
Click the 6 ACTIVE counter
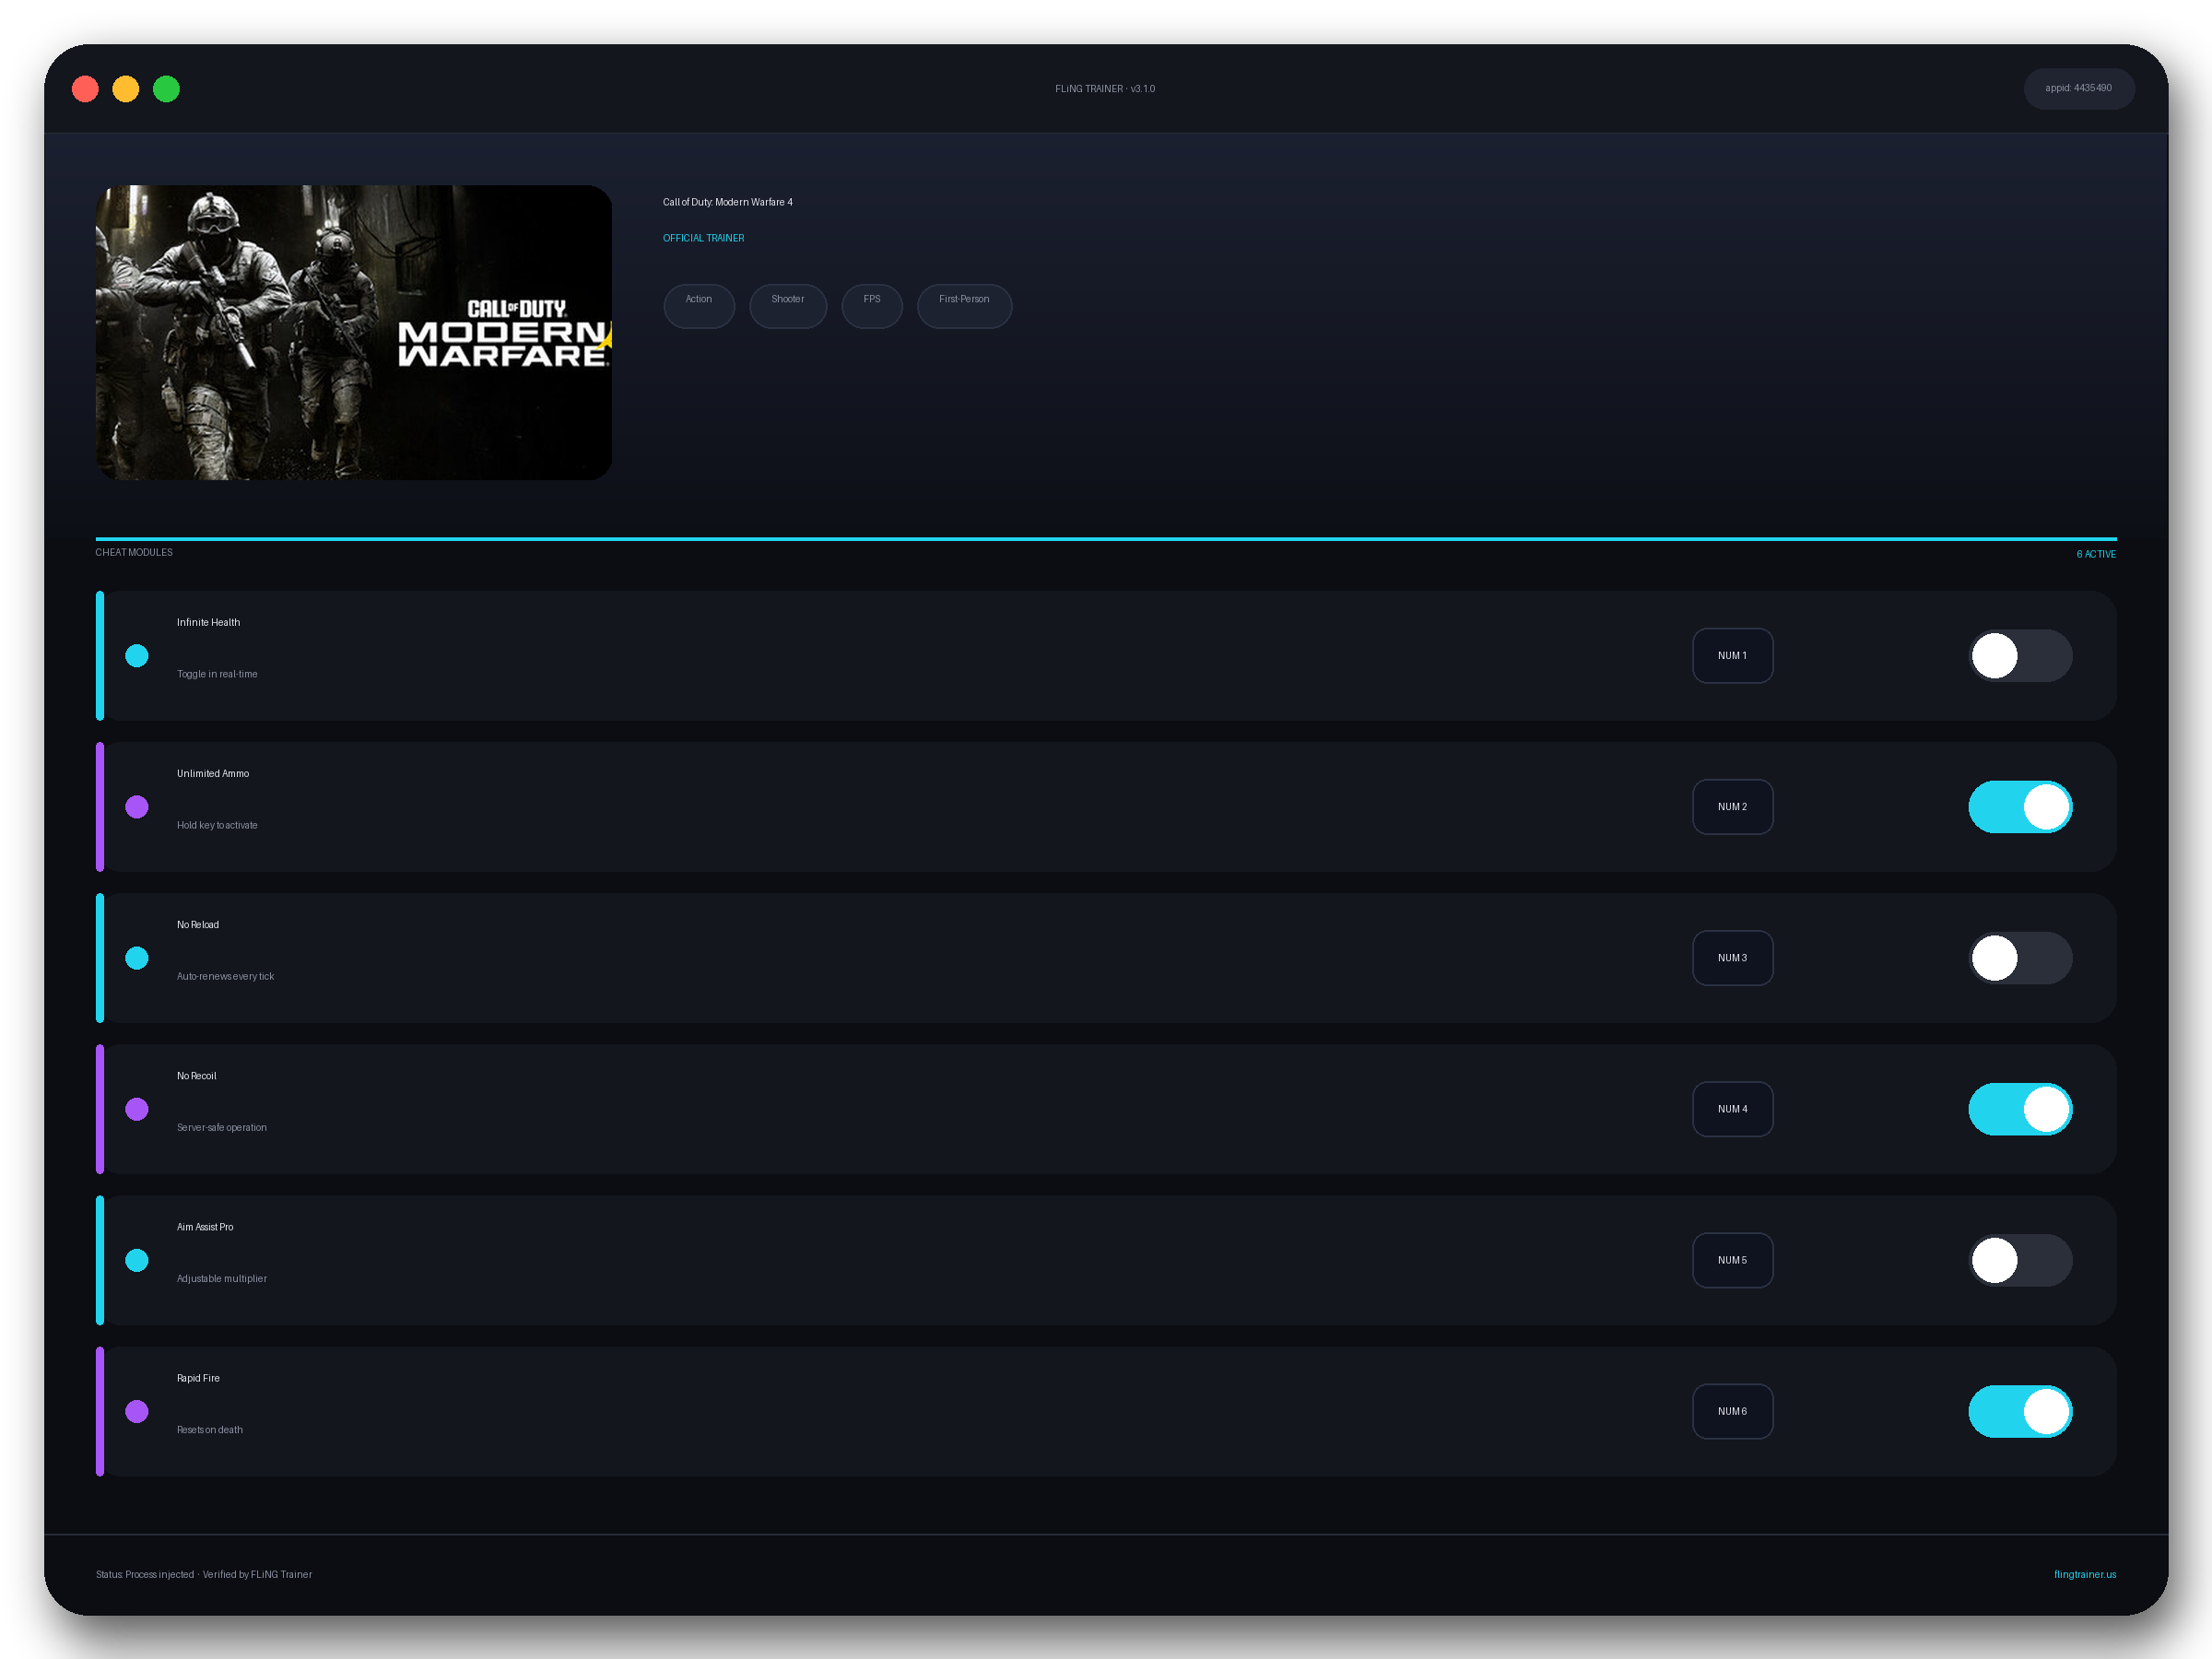click(x=2095, y=554)
